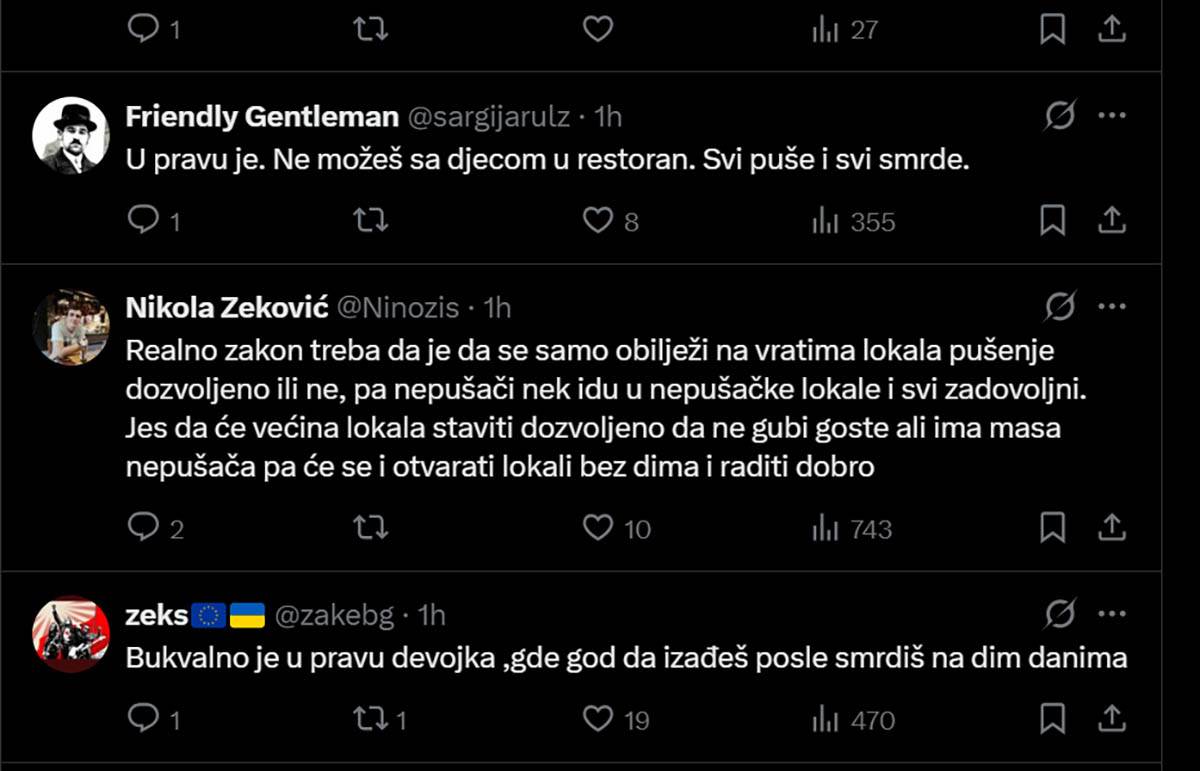This screenshot has height=771, width=1200.
Task: Like zeks's tweet with 19 likes
Action: coord(598,719)
